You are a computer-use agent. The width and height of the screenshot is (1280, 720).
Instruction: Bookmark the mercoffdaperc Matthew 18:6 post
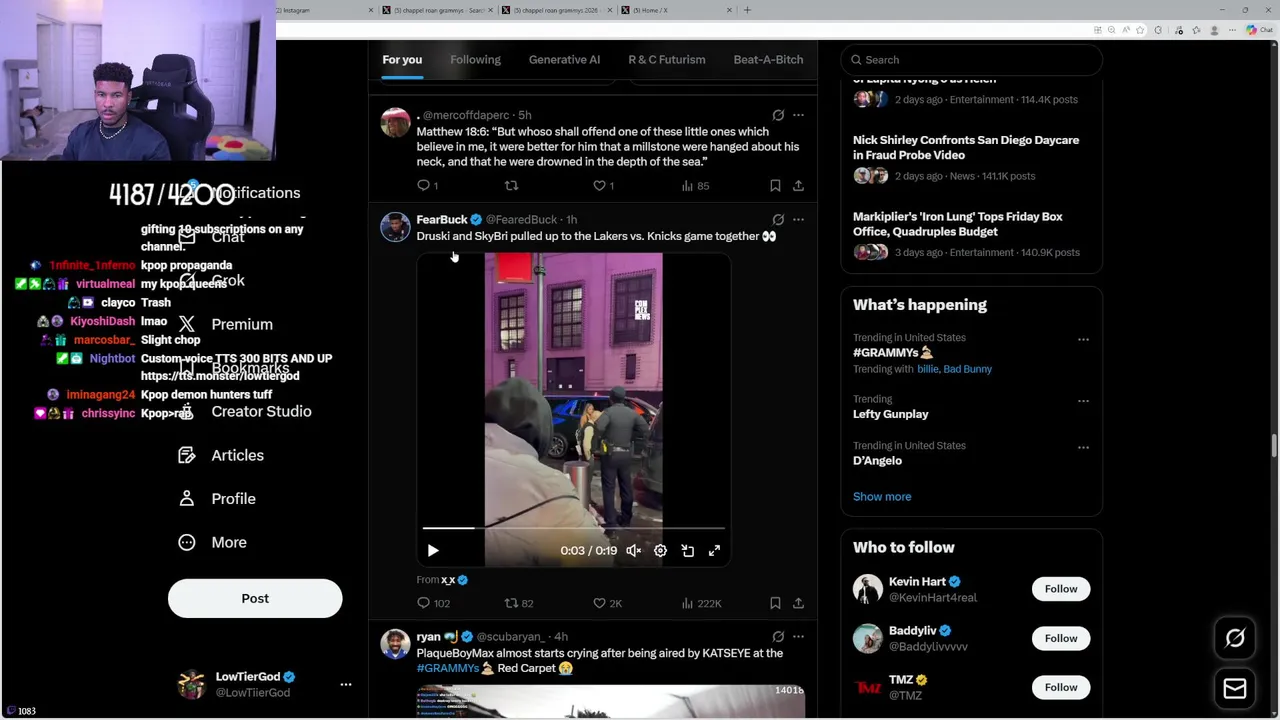point(775,185)
